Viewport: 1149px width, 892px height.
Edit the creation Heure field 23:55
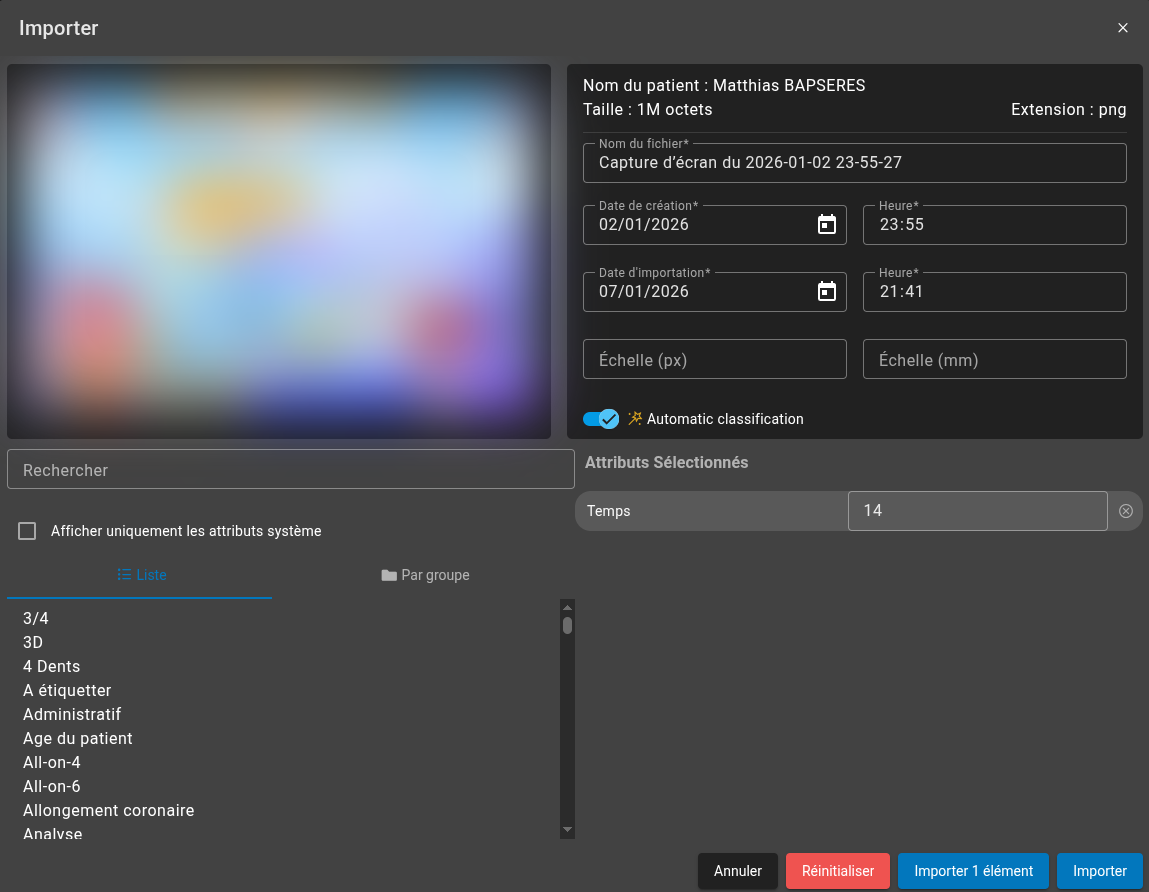point(994,224)
